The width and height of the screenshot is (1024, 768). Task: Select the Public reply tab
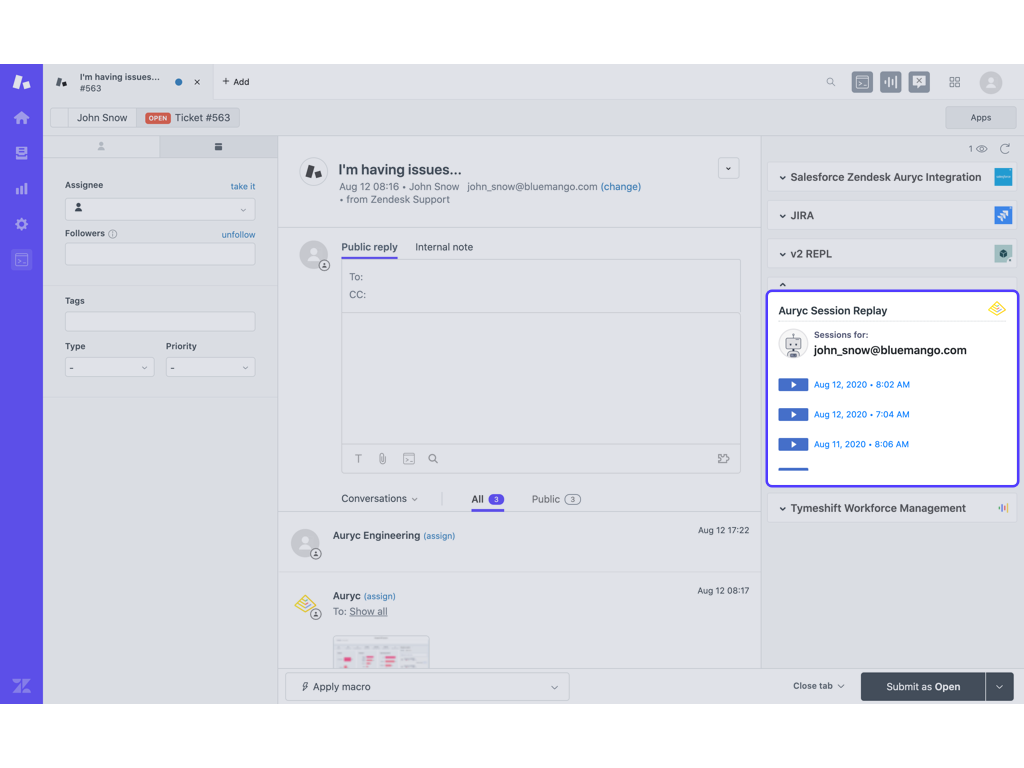click(x=369, y=247)
